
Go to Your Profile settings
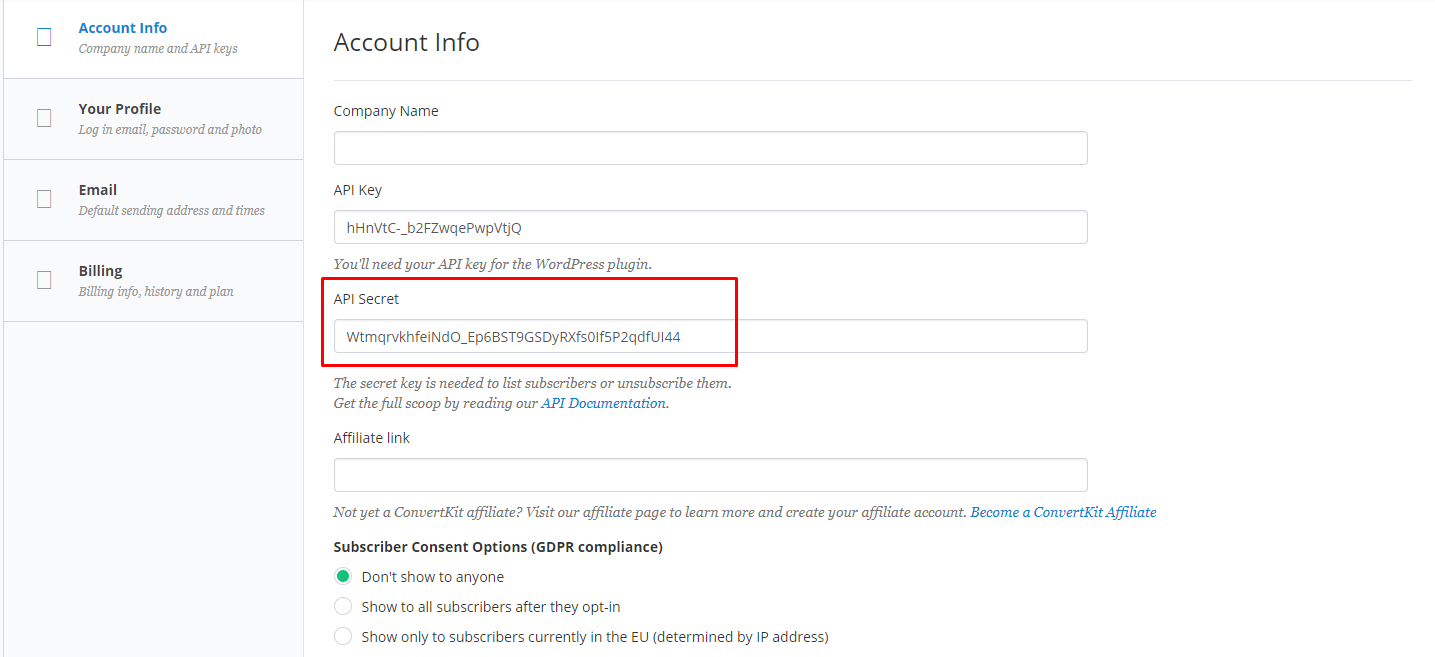(x=153, y=119)
